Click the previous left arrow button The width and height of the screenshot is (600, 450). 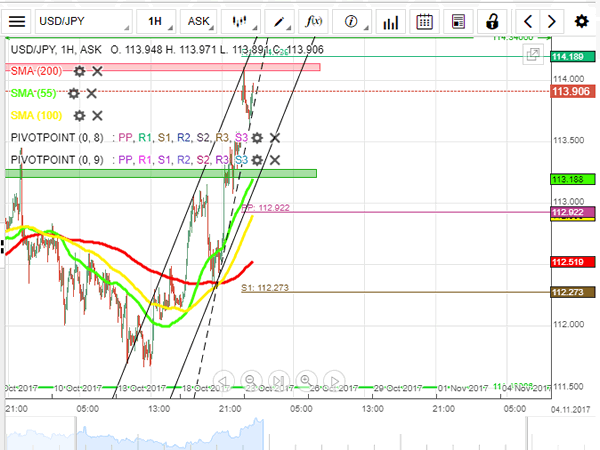pyautogui.click(x=528, y=20)
